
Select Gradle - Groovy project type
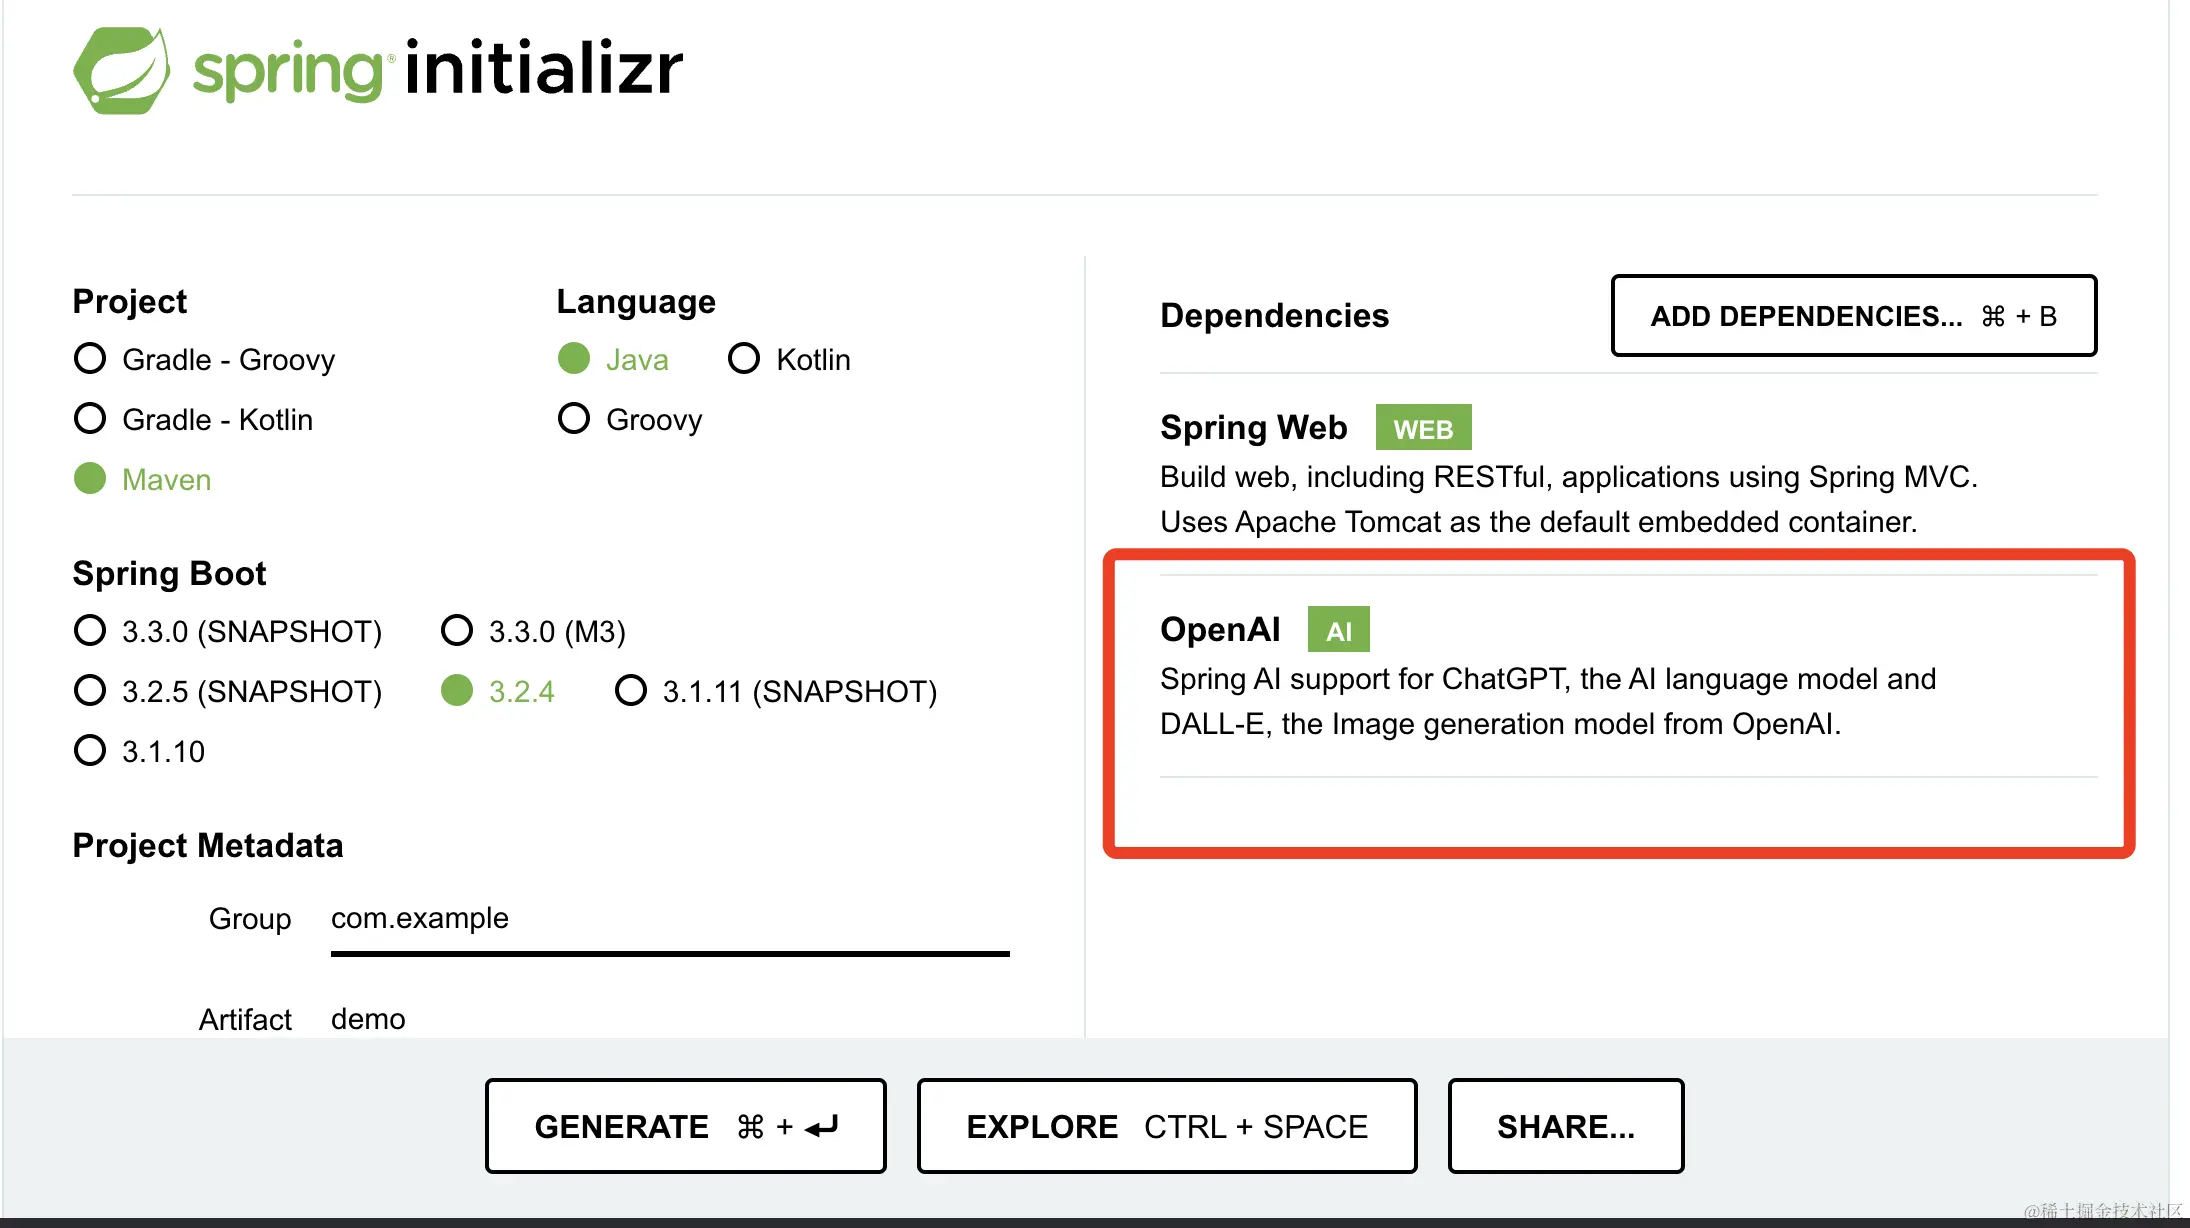point(205,359)
